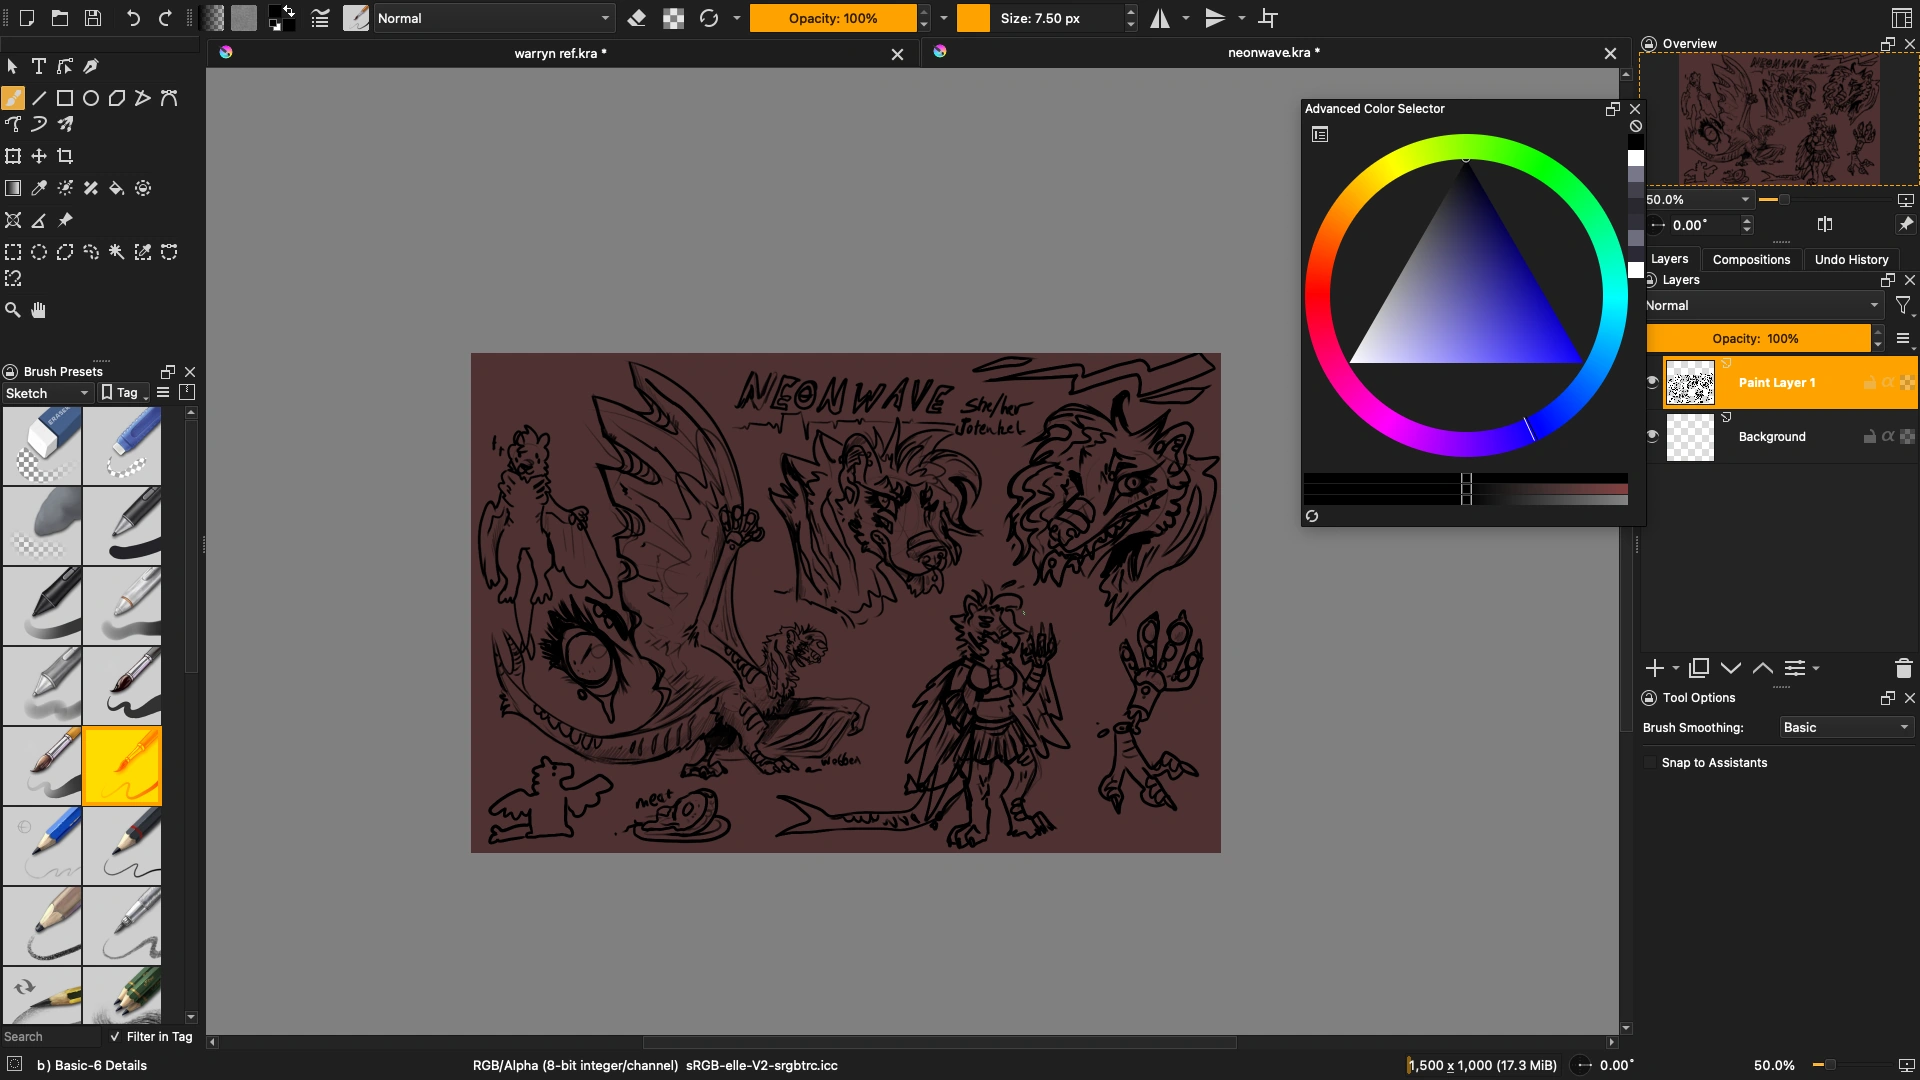Activate the Zoom magnifier tool
1920x1080 pixels.
[13, 310]
